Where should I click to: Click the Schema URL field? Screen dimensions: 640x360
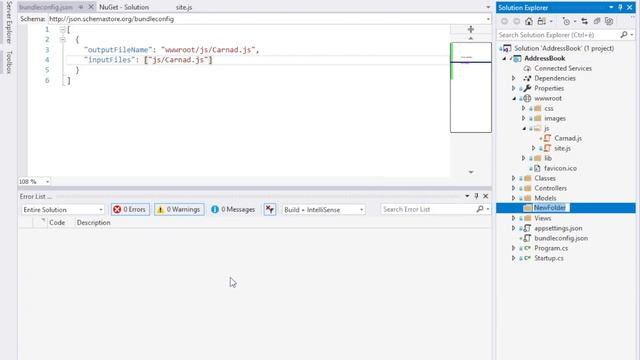[x=266, y=19]
